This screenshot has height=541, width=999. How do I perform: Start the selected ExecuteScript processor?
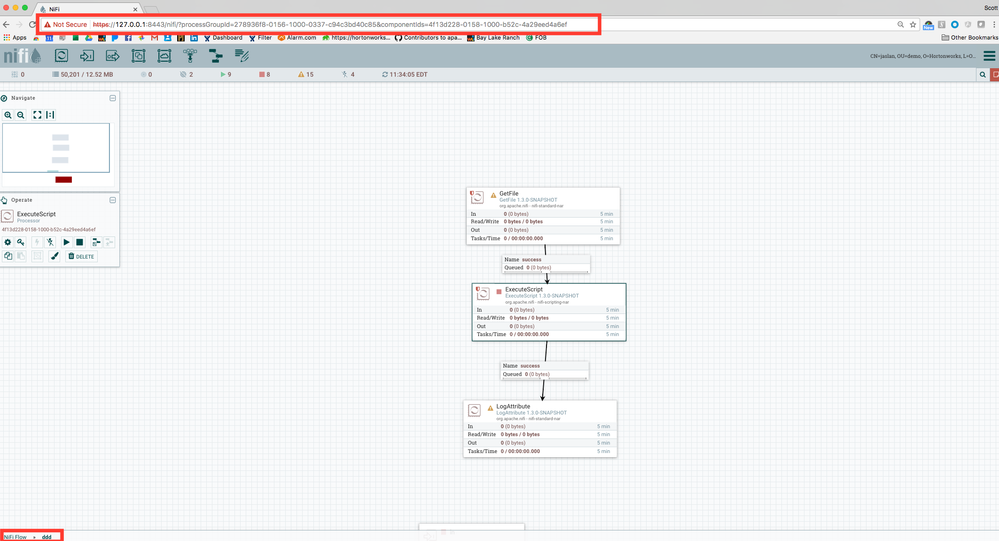pyautogui.click(x=66, y=242)
